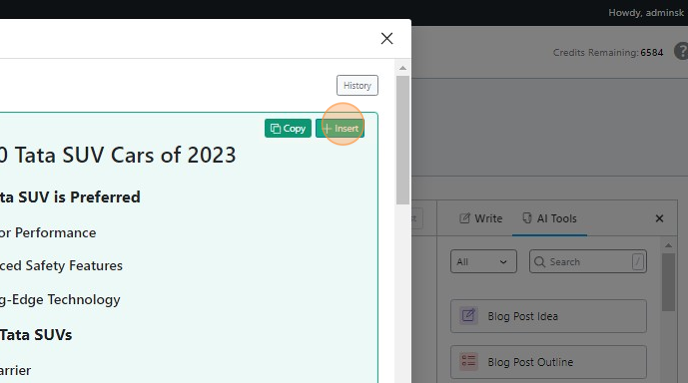Click the Blog Post Outline list icon
688x383 pixels.
pyautogui.click(x=468, y=362)
